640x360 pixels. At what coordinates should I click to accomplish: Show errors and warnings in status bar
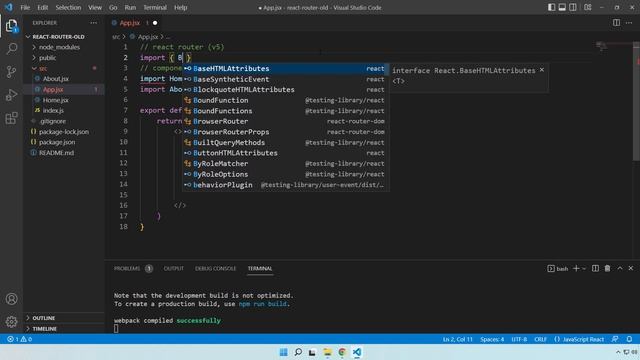point(19,339)
